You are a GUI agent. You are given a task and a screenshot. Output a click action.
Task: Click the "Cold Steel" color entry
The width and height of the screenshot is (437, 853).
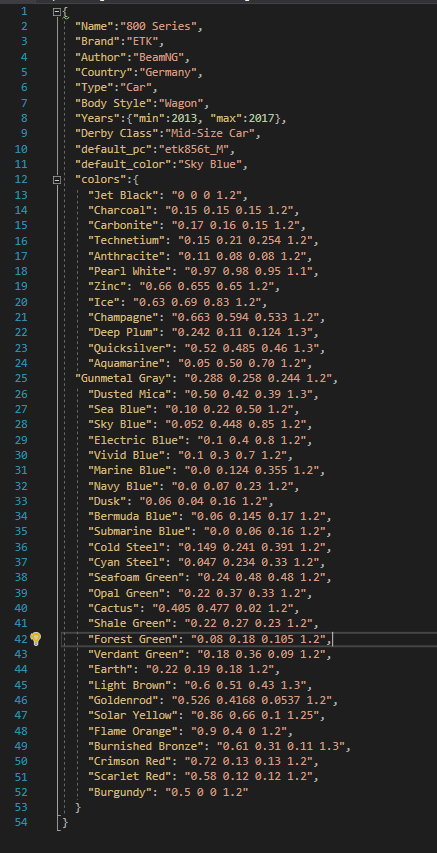click(x=210, y=547)
